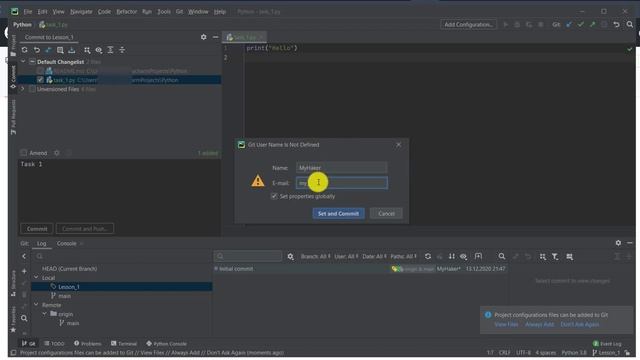Click Cancel in Git user dialog
Image resolution: width=640 pixels, height=360 pixels.
(x=386, y=213)
